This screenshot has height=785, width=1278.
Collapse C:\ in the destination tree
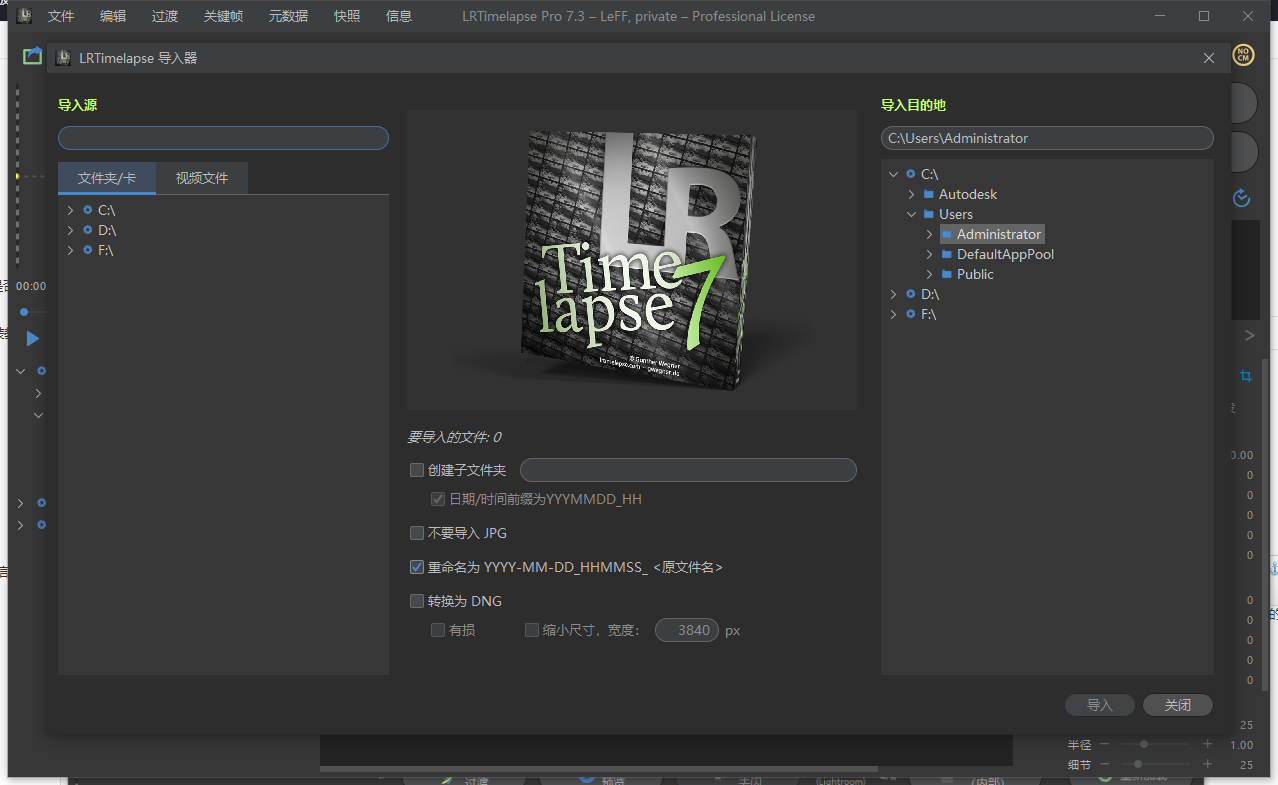click(x=893, y=174)
